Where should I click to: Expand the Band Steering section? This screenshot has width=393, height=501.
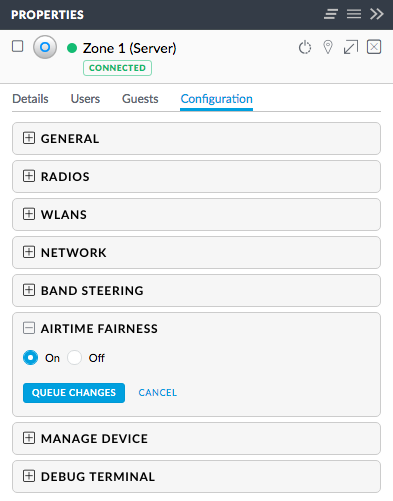pos(29,290)
